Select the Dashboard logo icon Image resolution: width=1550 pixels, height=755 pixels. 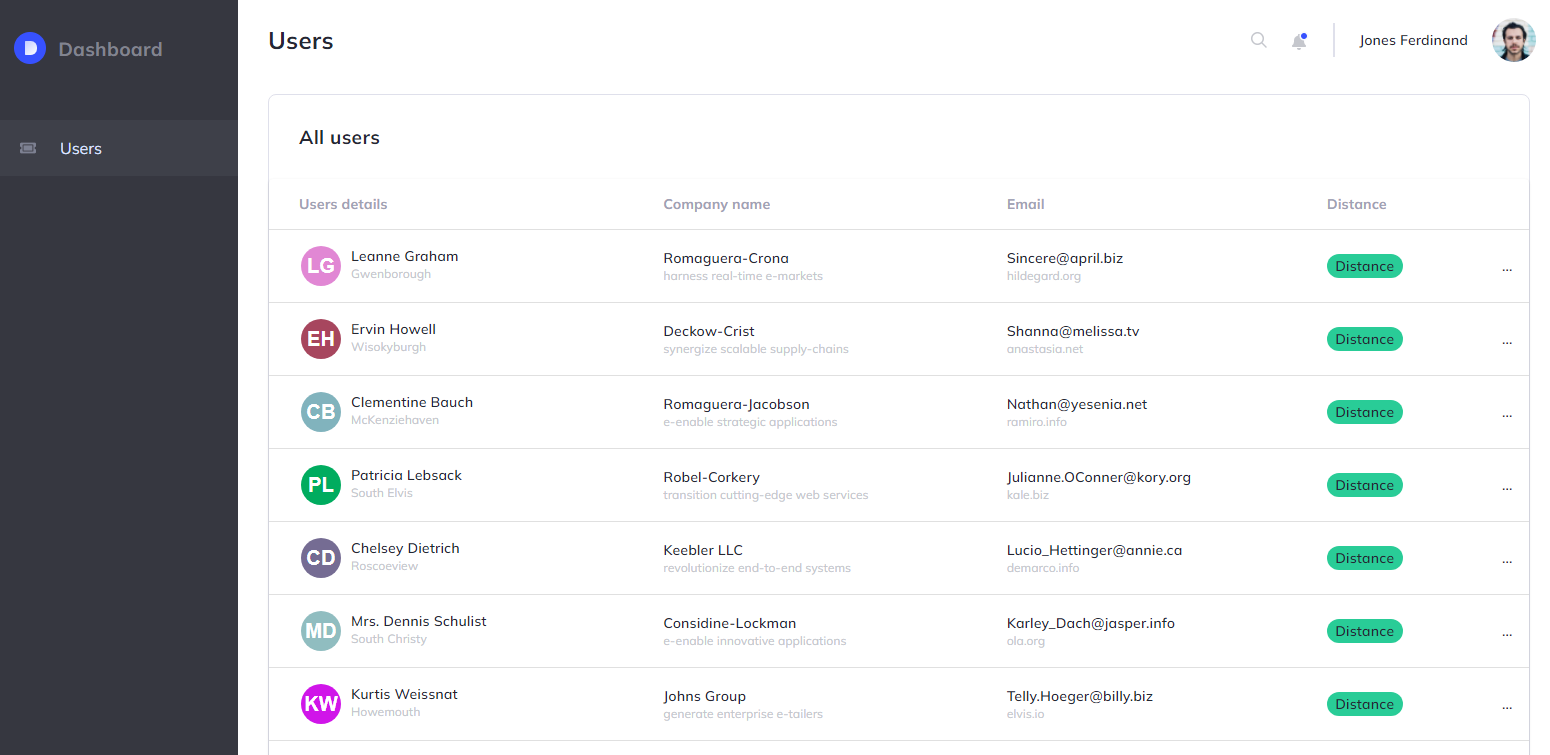30,48
